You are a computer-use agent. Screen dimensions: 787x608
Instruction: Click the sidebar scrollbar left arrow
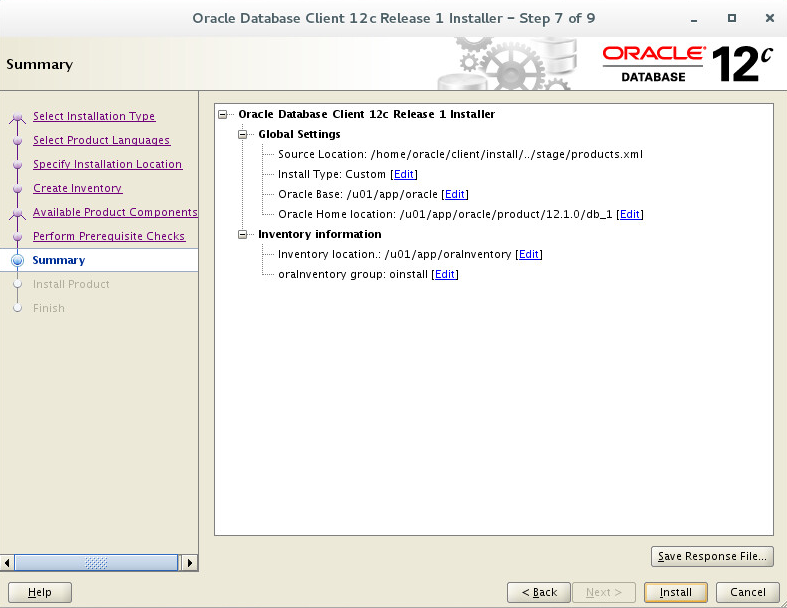(7, 563)
